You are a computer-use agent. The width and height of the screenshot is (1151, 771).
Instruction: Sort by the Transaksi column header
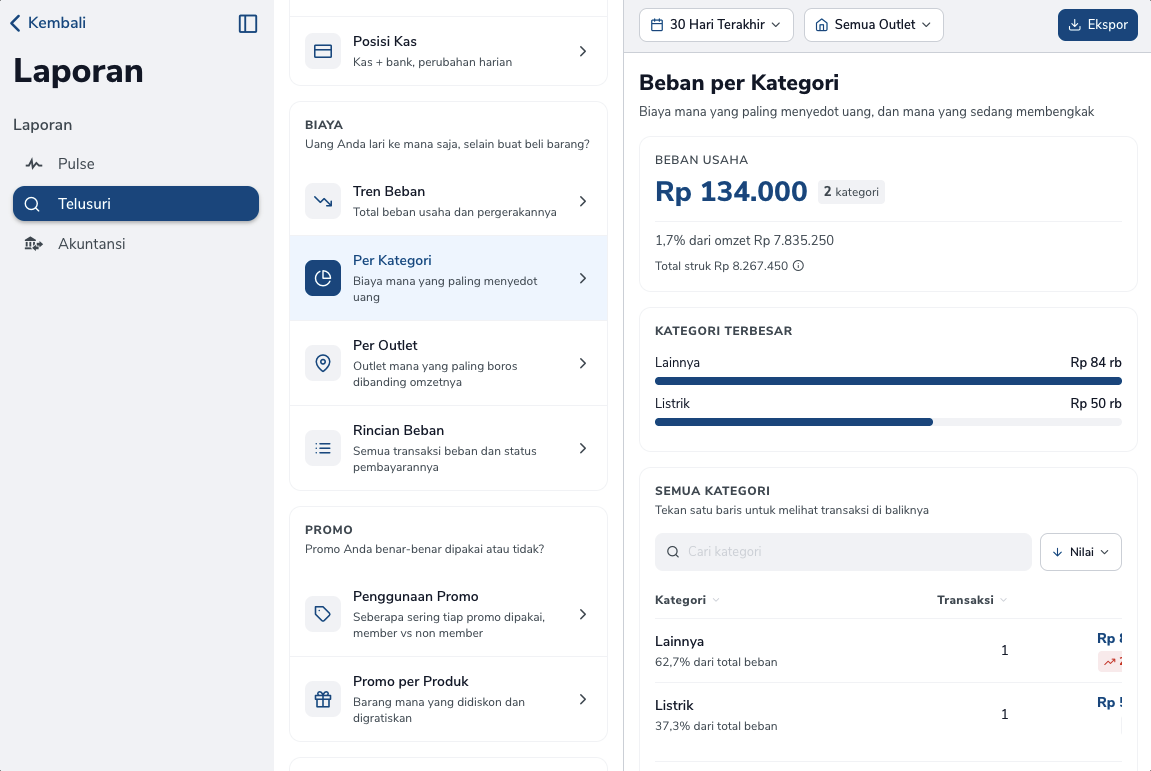[x=972, y=600]
